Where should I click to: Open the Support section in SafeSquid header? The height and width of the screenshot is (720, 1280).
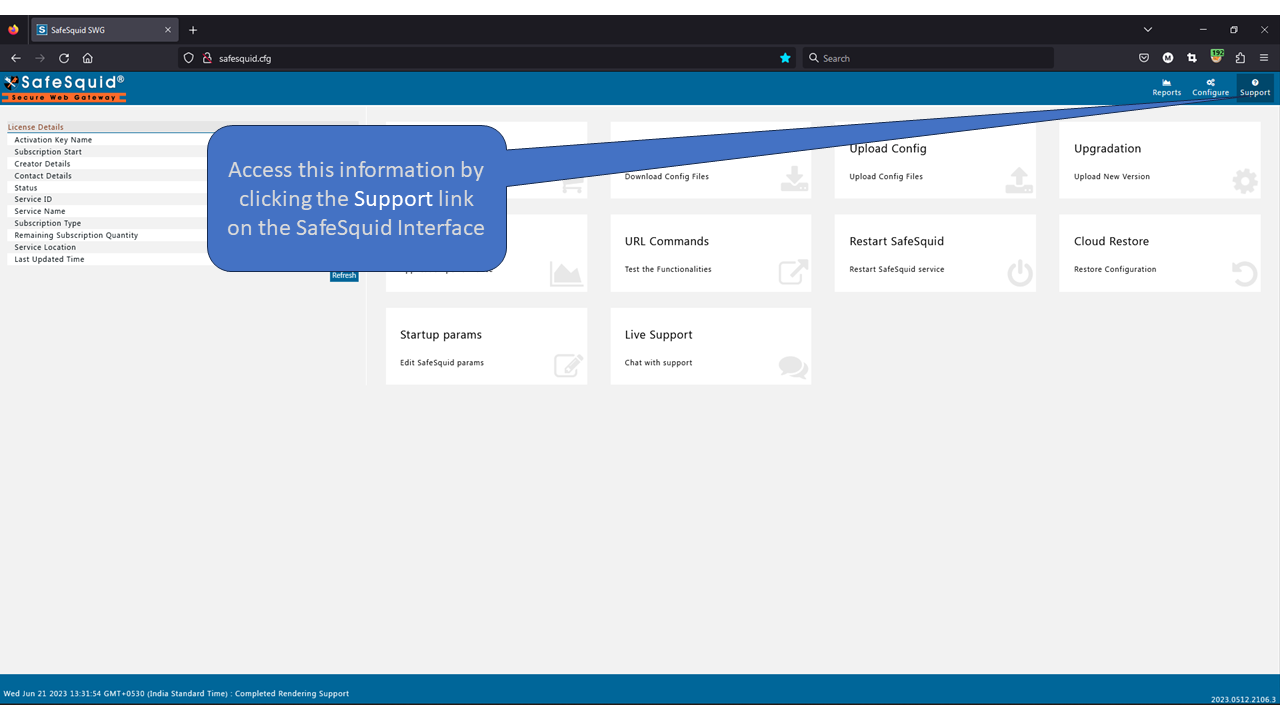1255,88
